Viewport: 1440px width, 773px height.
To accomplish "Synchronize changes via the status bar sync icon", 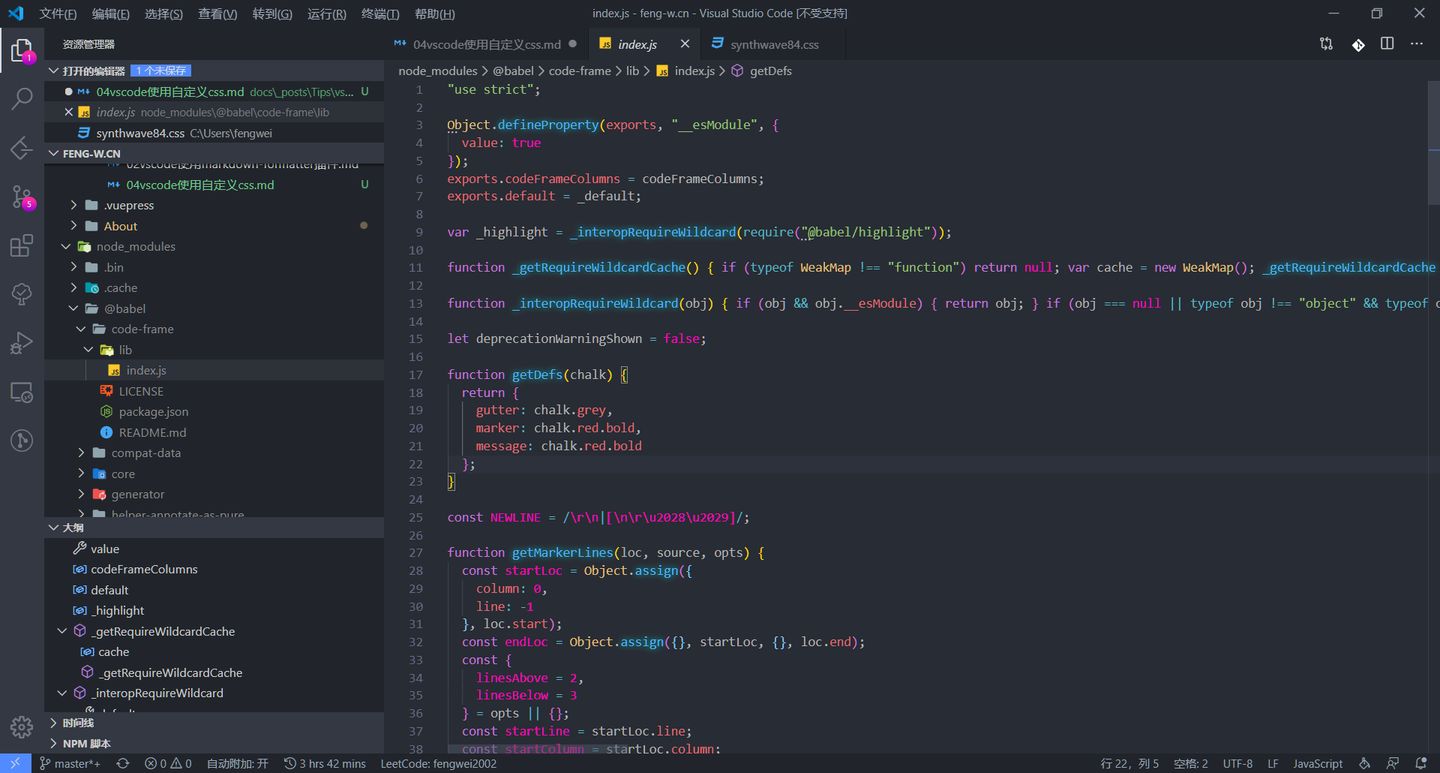I will point(123,763).
